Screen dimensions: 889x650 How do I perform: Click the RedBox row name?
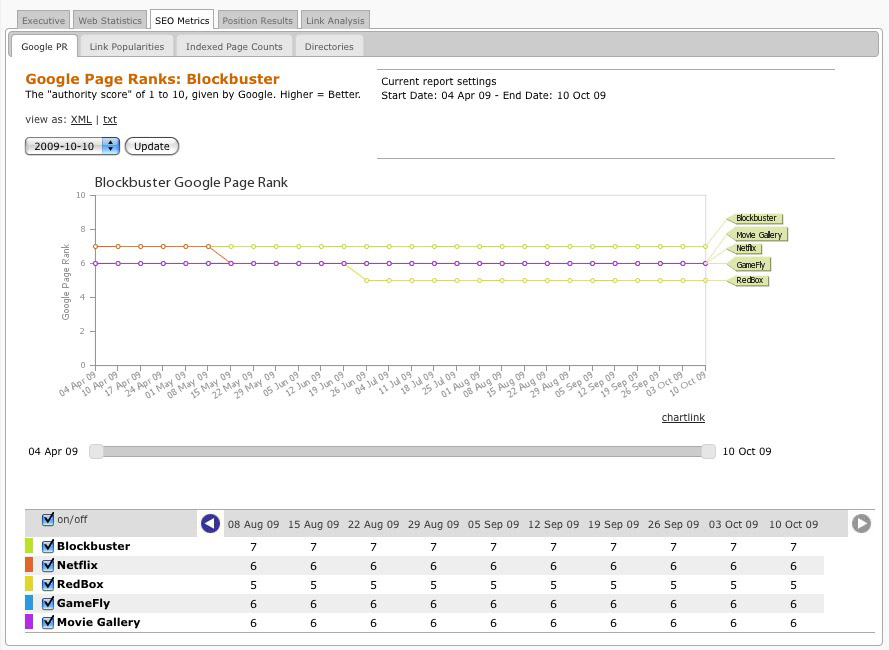pyautogui.click(x=80, y=584)
